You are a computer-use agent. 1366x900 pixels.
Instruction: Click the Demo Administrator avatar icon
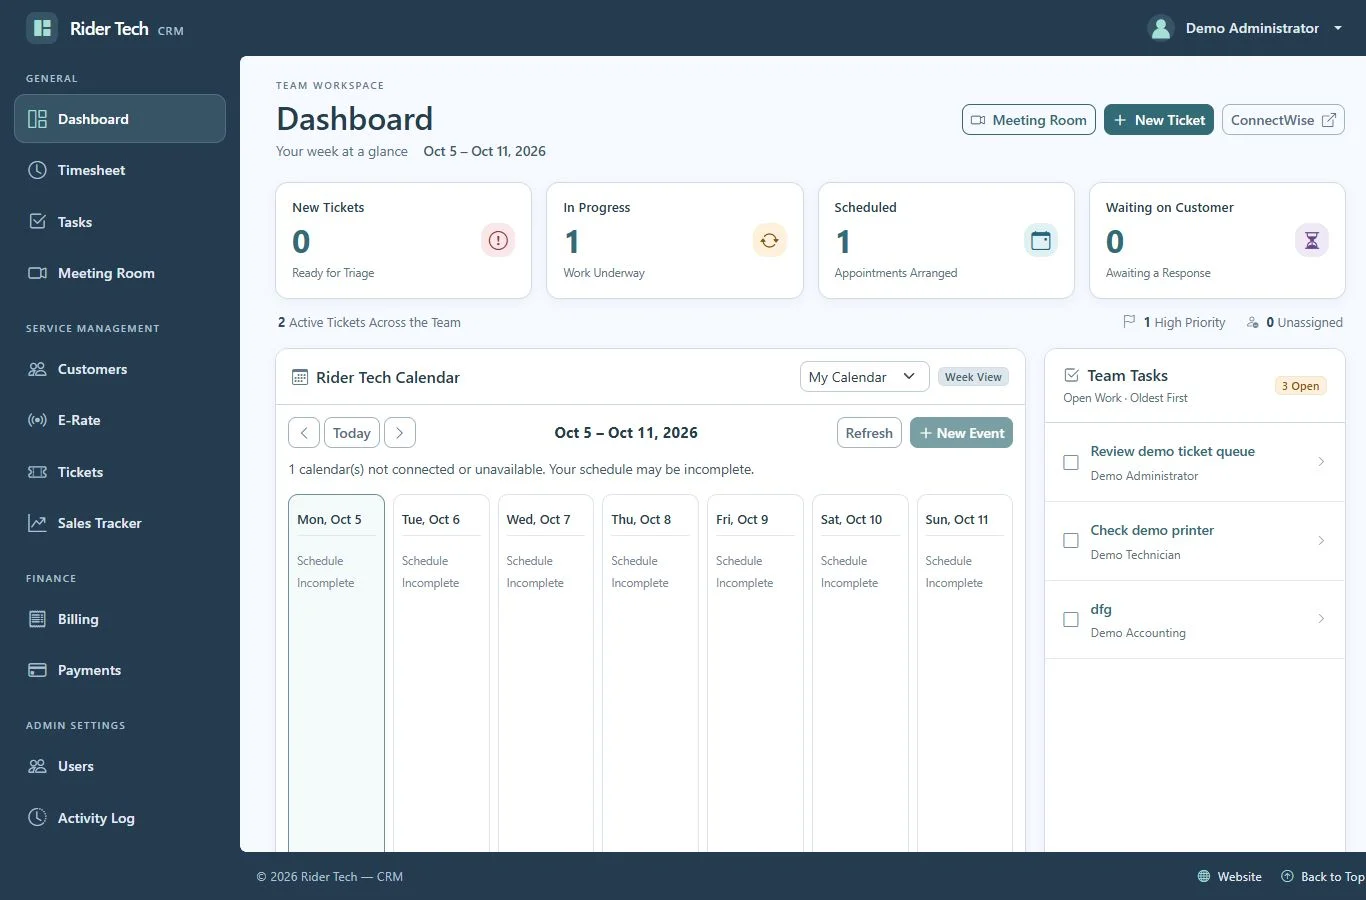pyautogui.click(x=1161, y=28)
